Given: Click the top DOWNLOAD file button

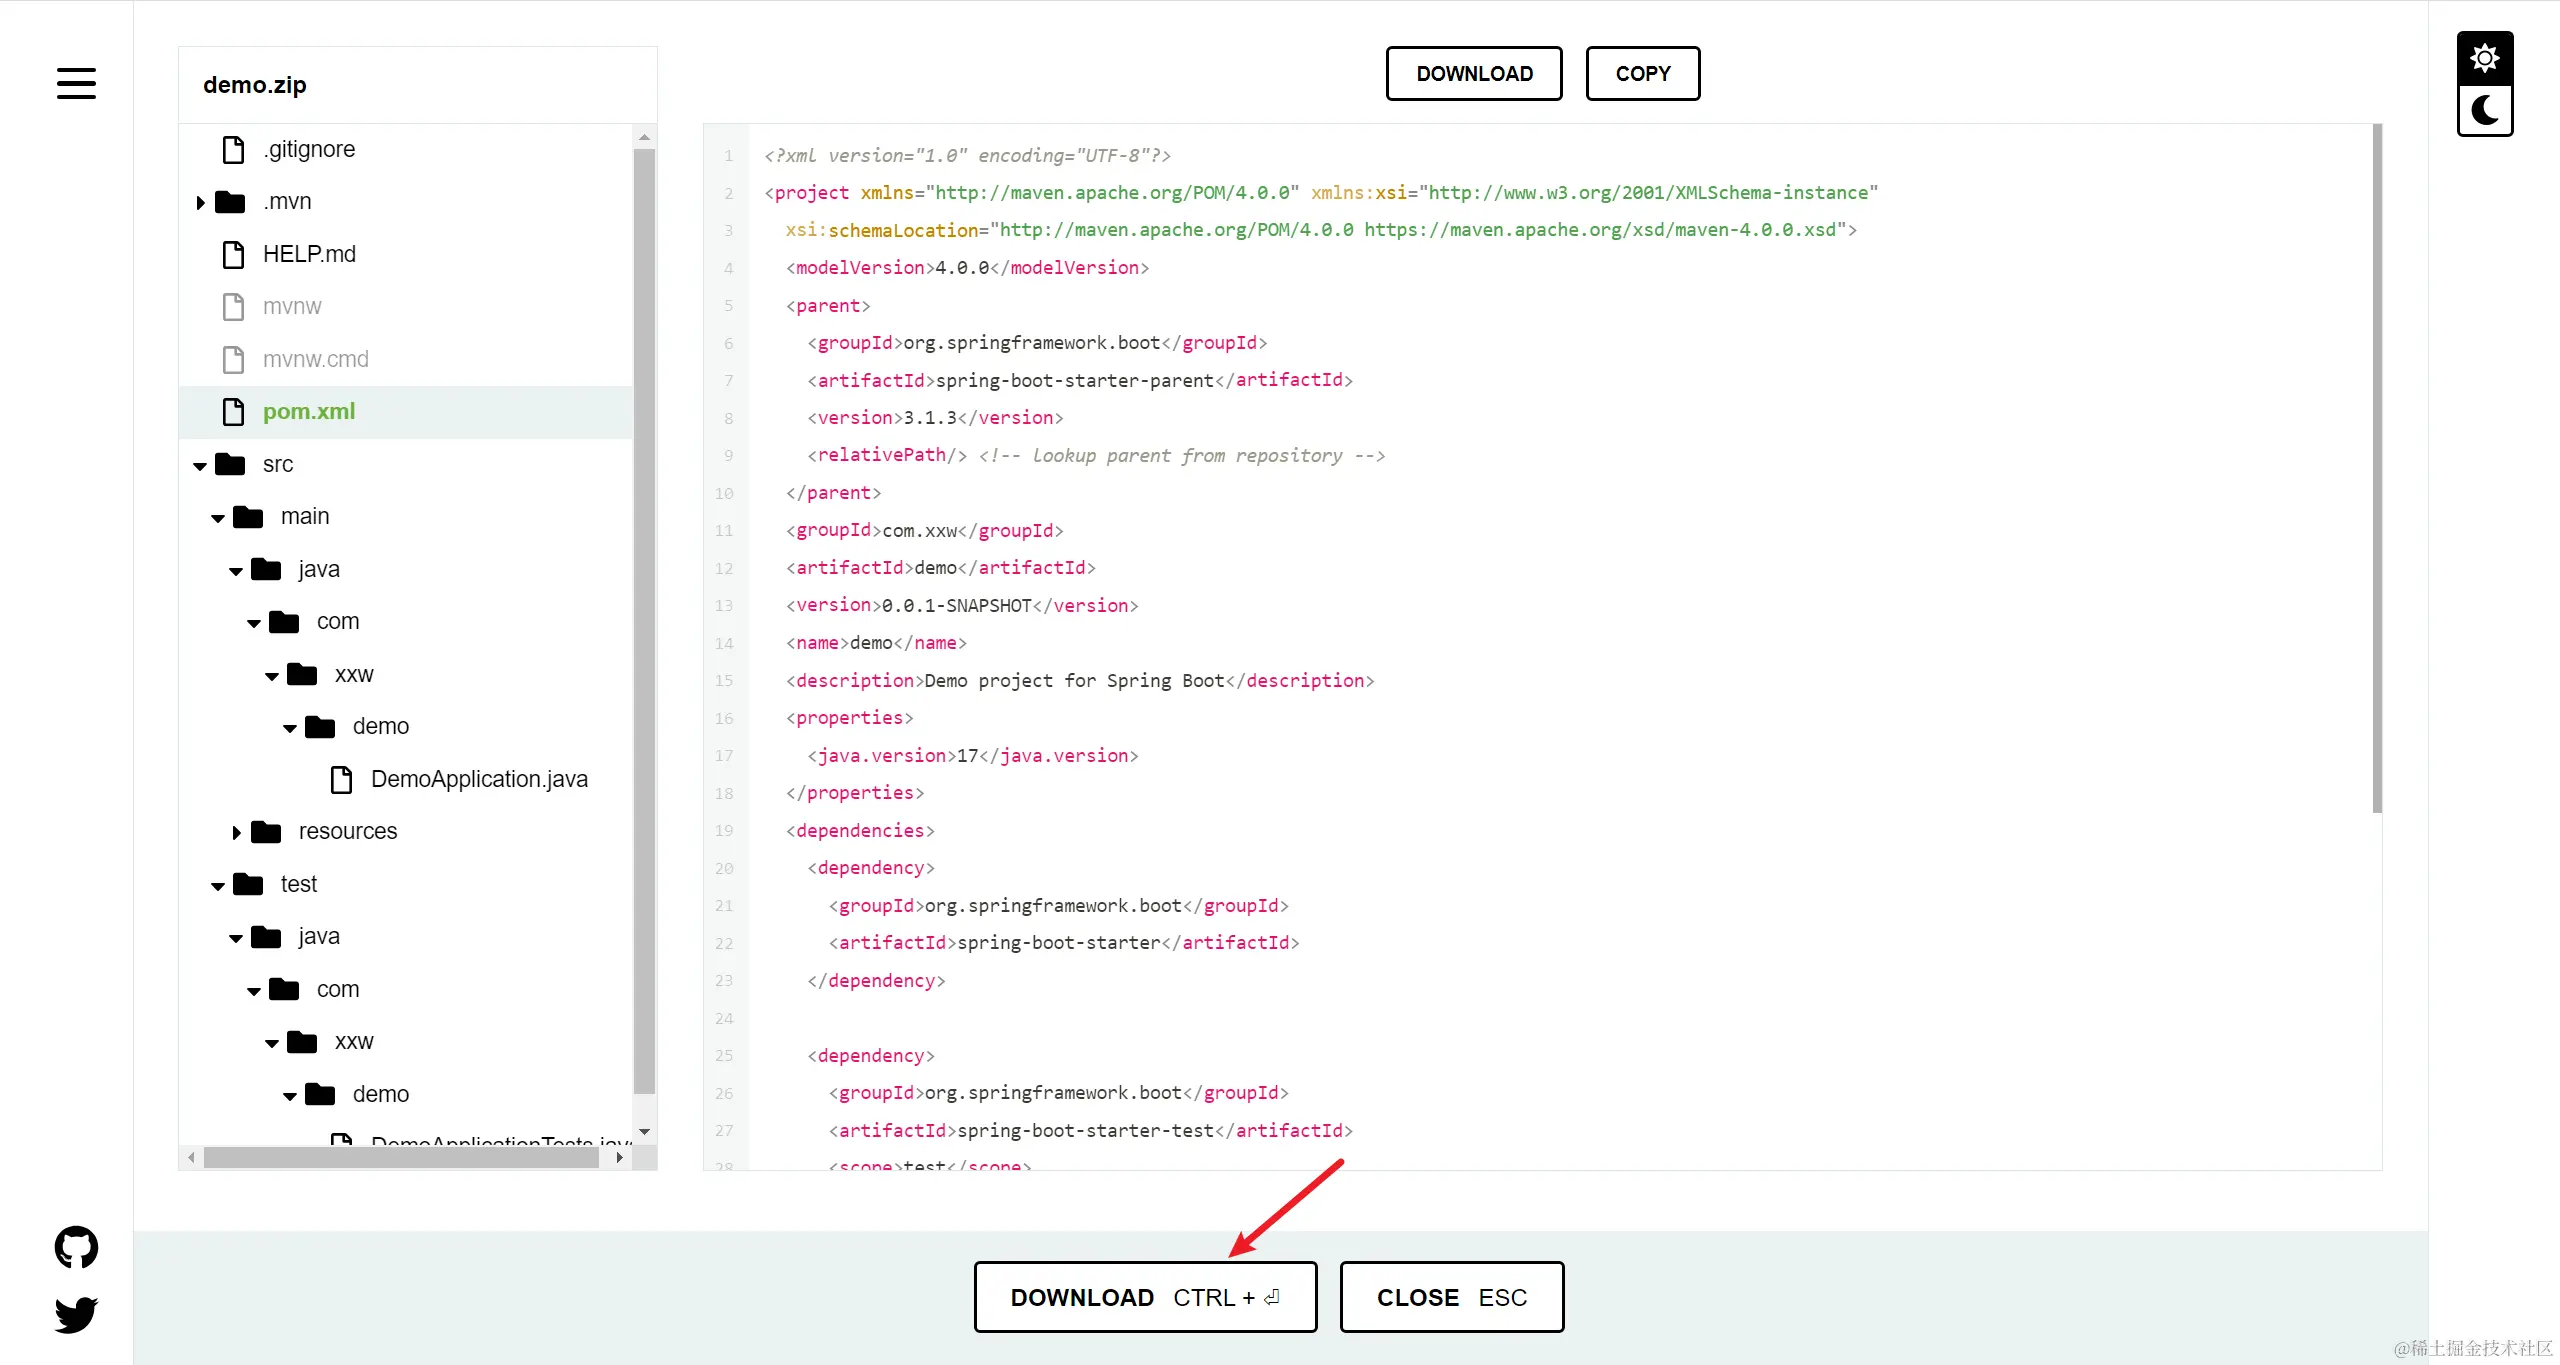Looking at the screenshot, I should point(1474,74).
